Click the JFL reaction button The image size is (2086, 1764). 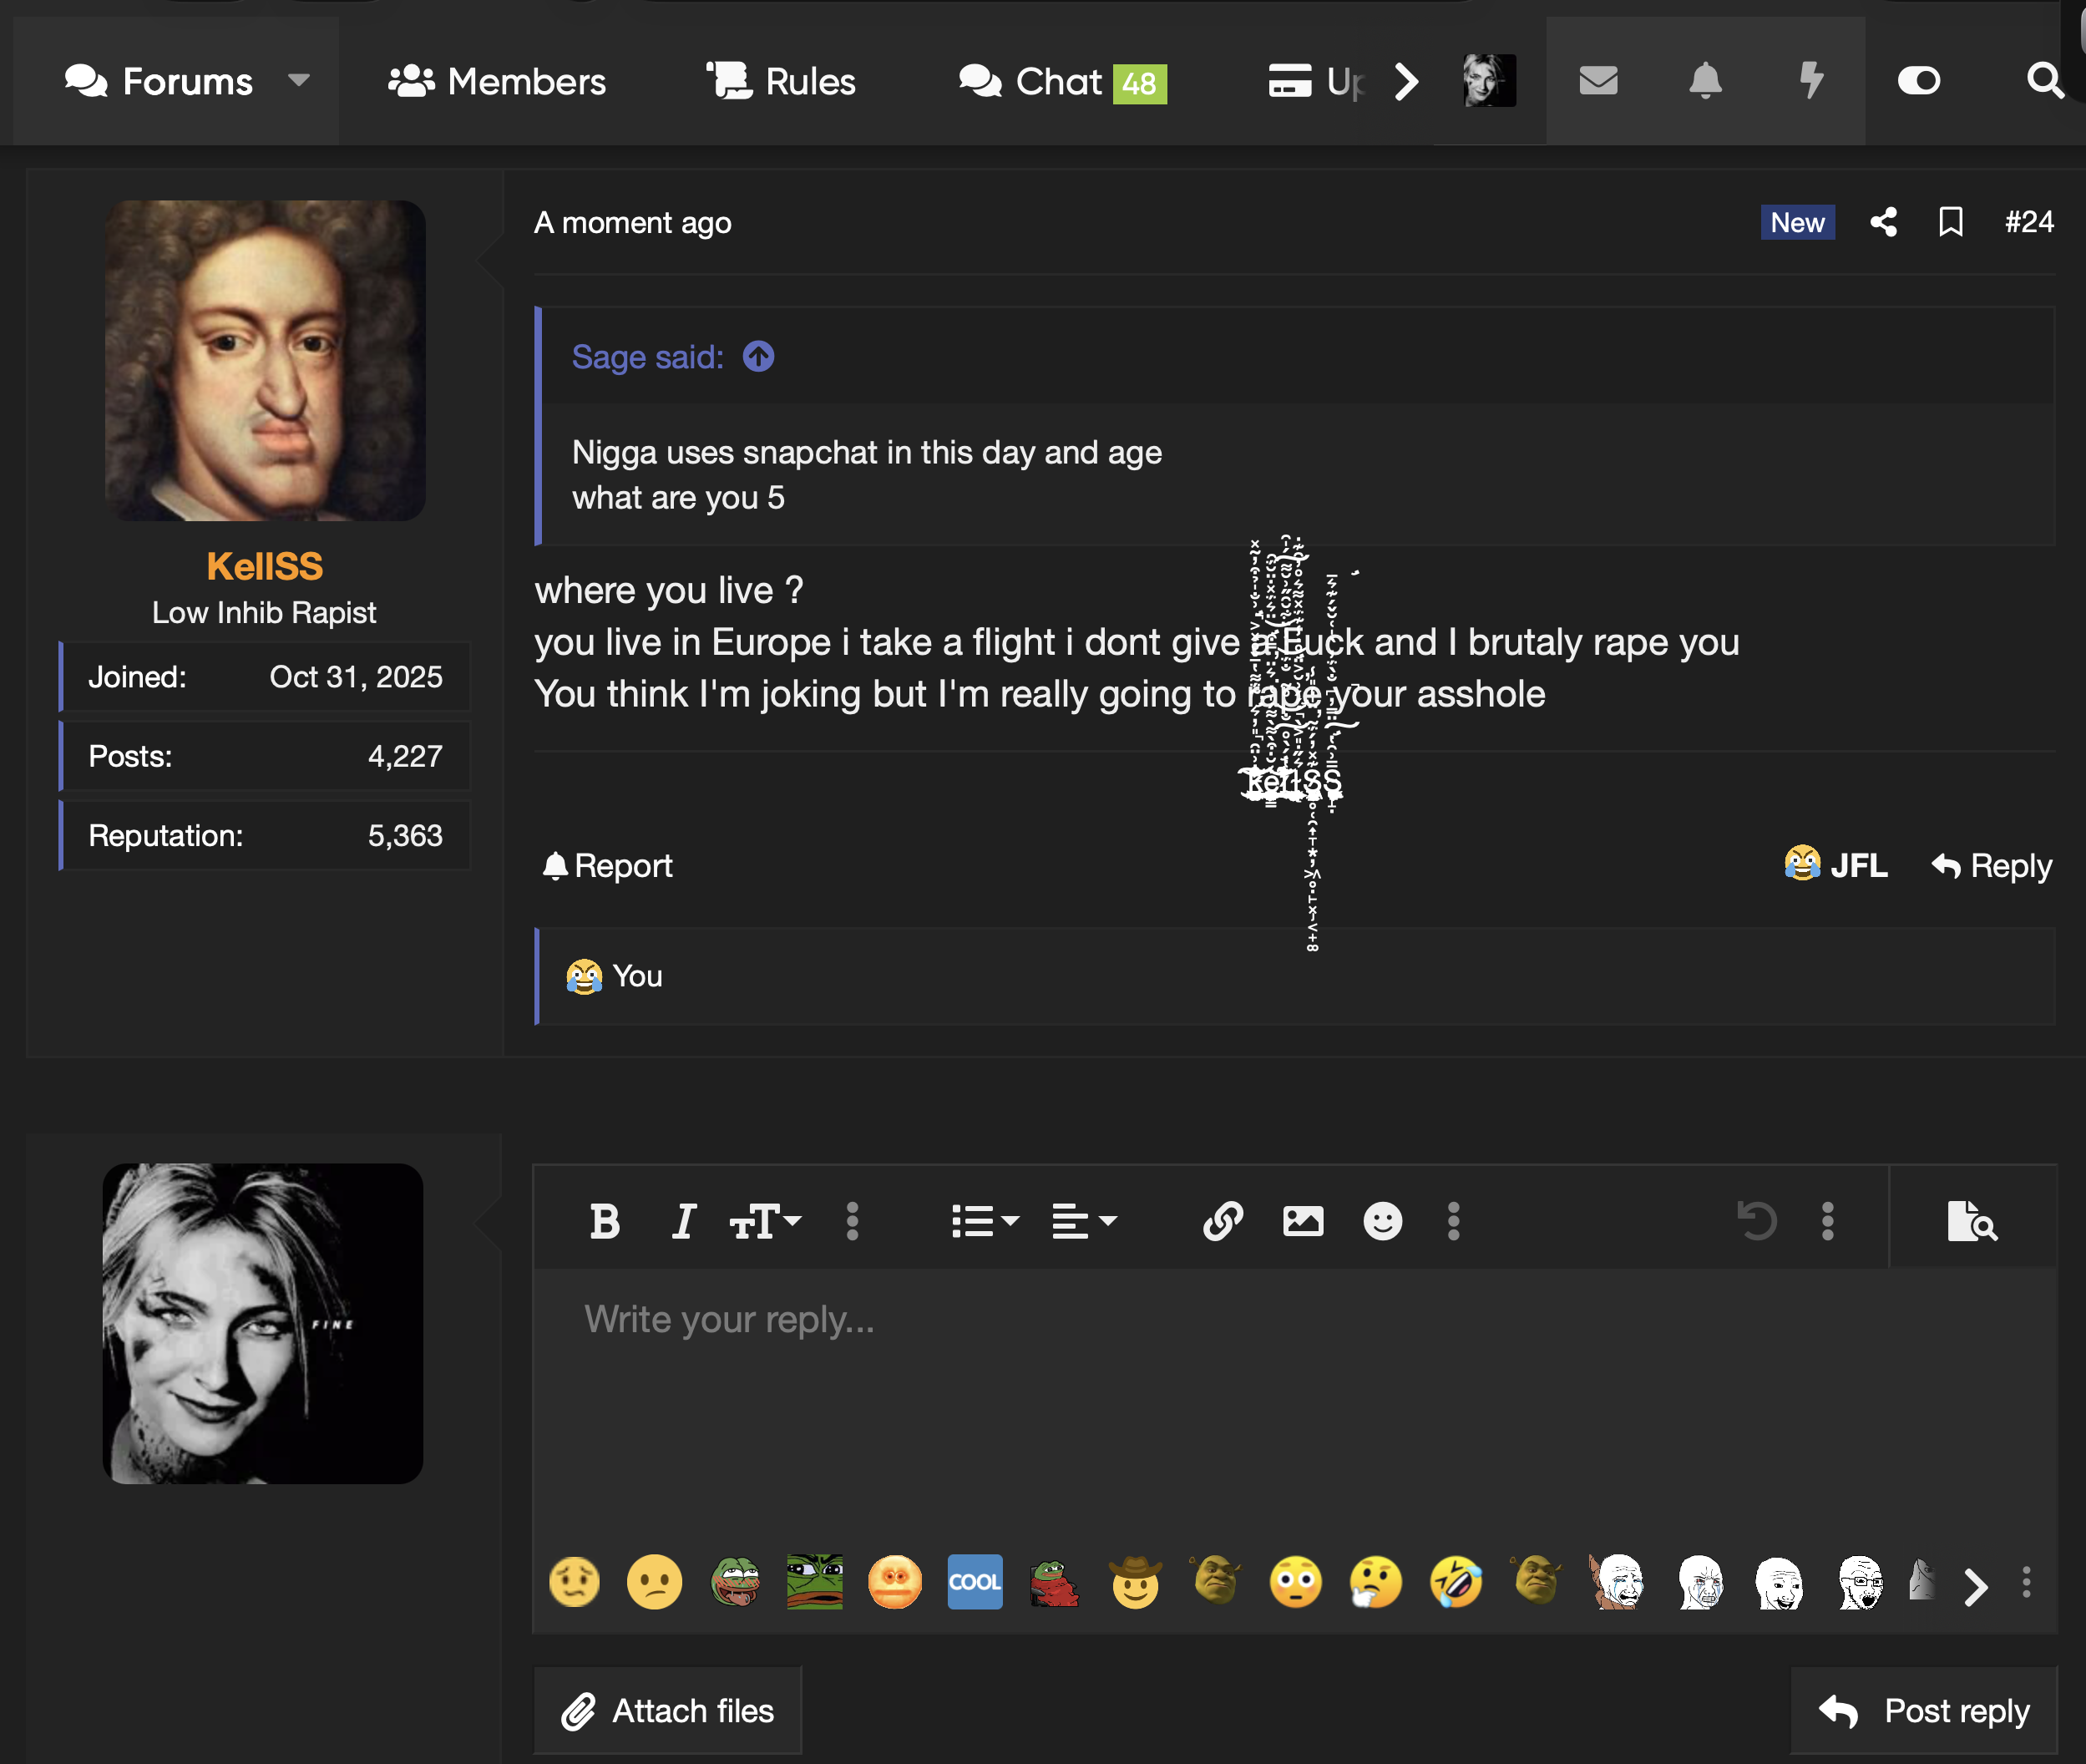tap(1836, 864)
